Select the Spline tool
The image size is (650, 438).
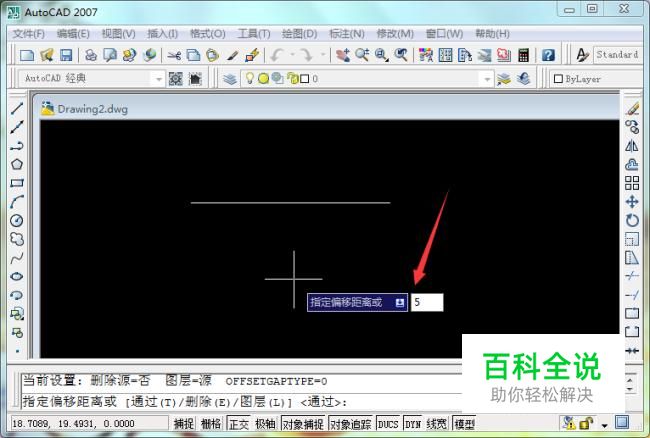(x=17, y=258)
